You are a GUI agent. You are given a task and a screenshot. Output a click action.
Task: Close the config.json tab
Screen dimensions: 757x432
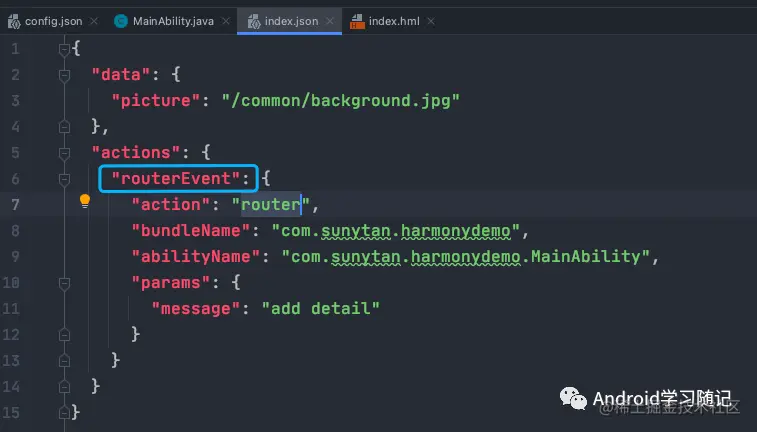pyautogui.click(x=94, y=21)
